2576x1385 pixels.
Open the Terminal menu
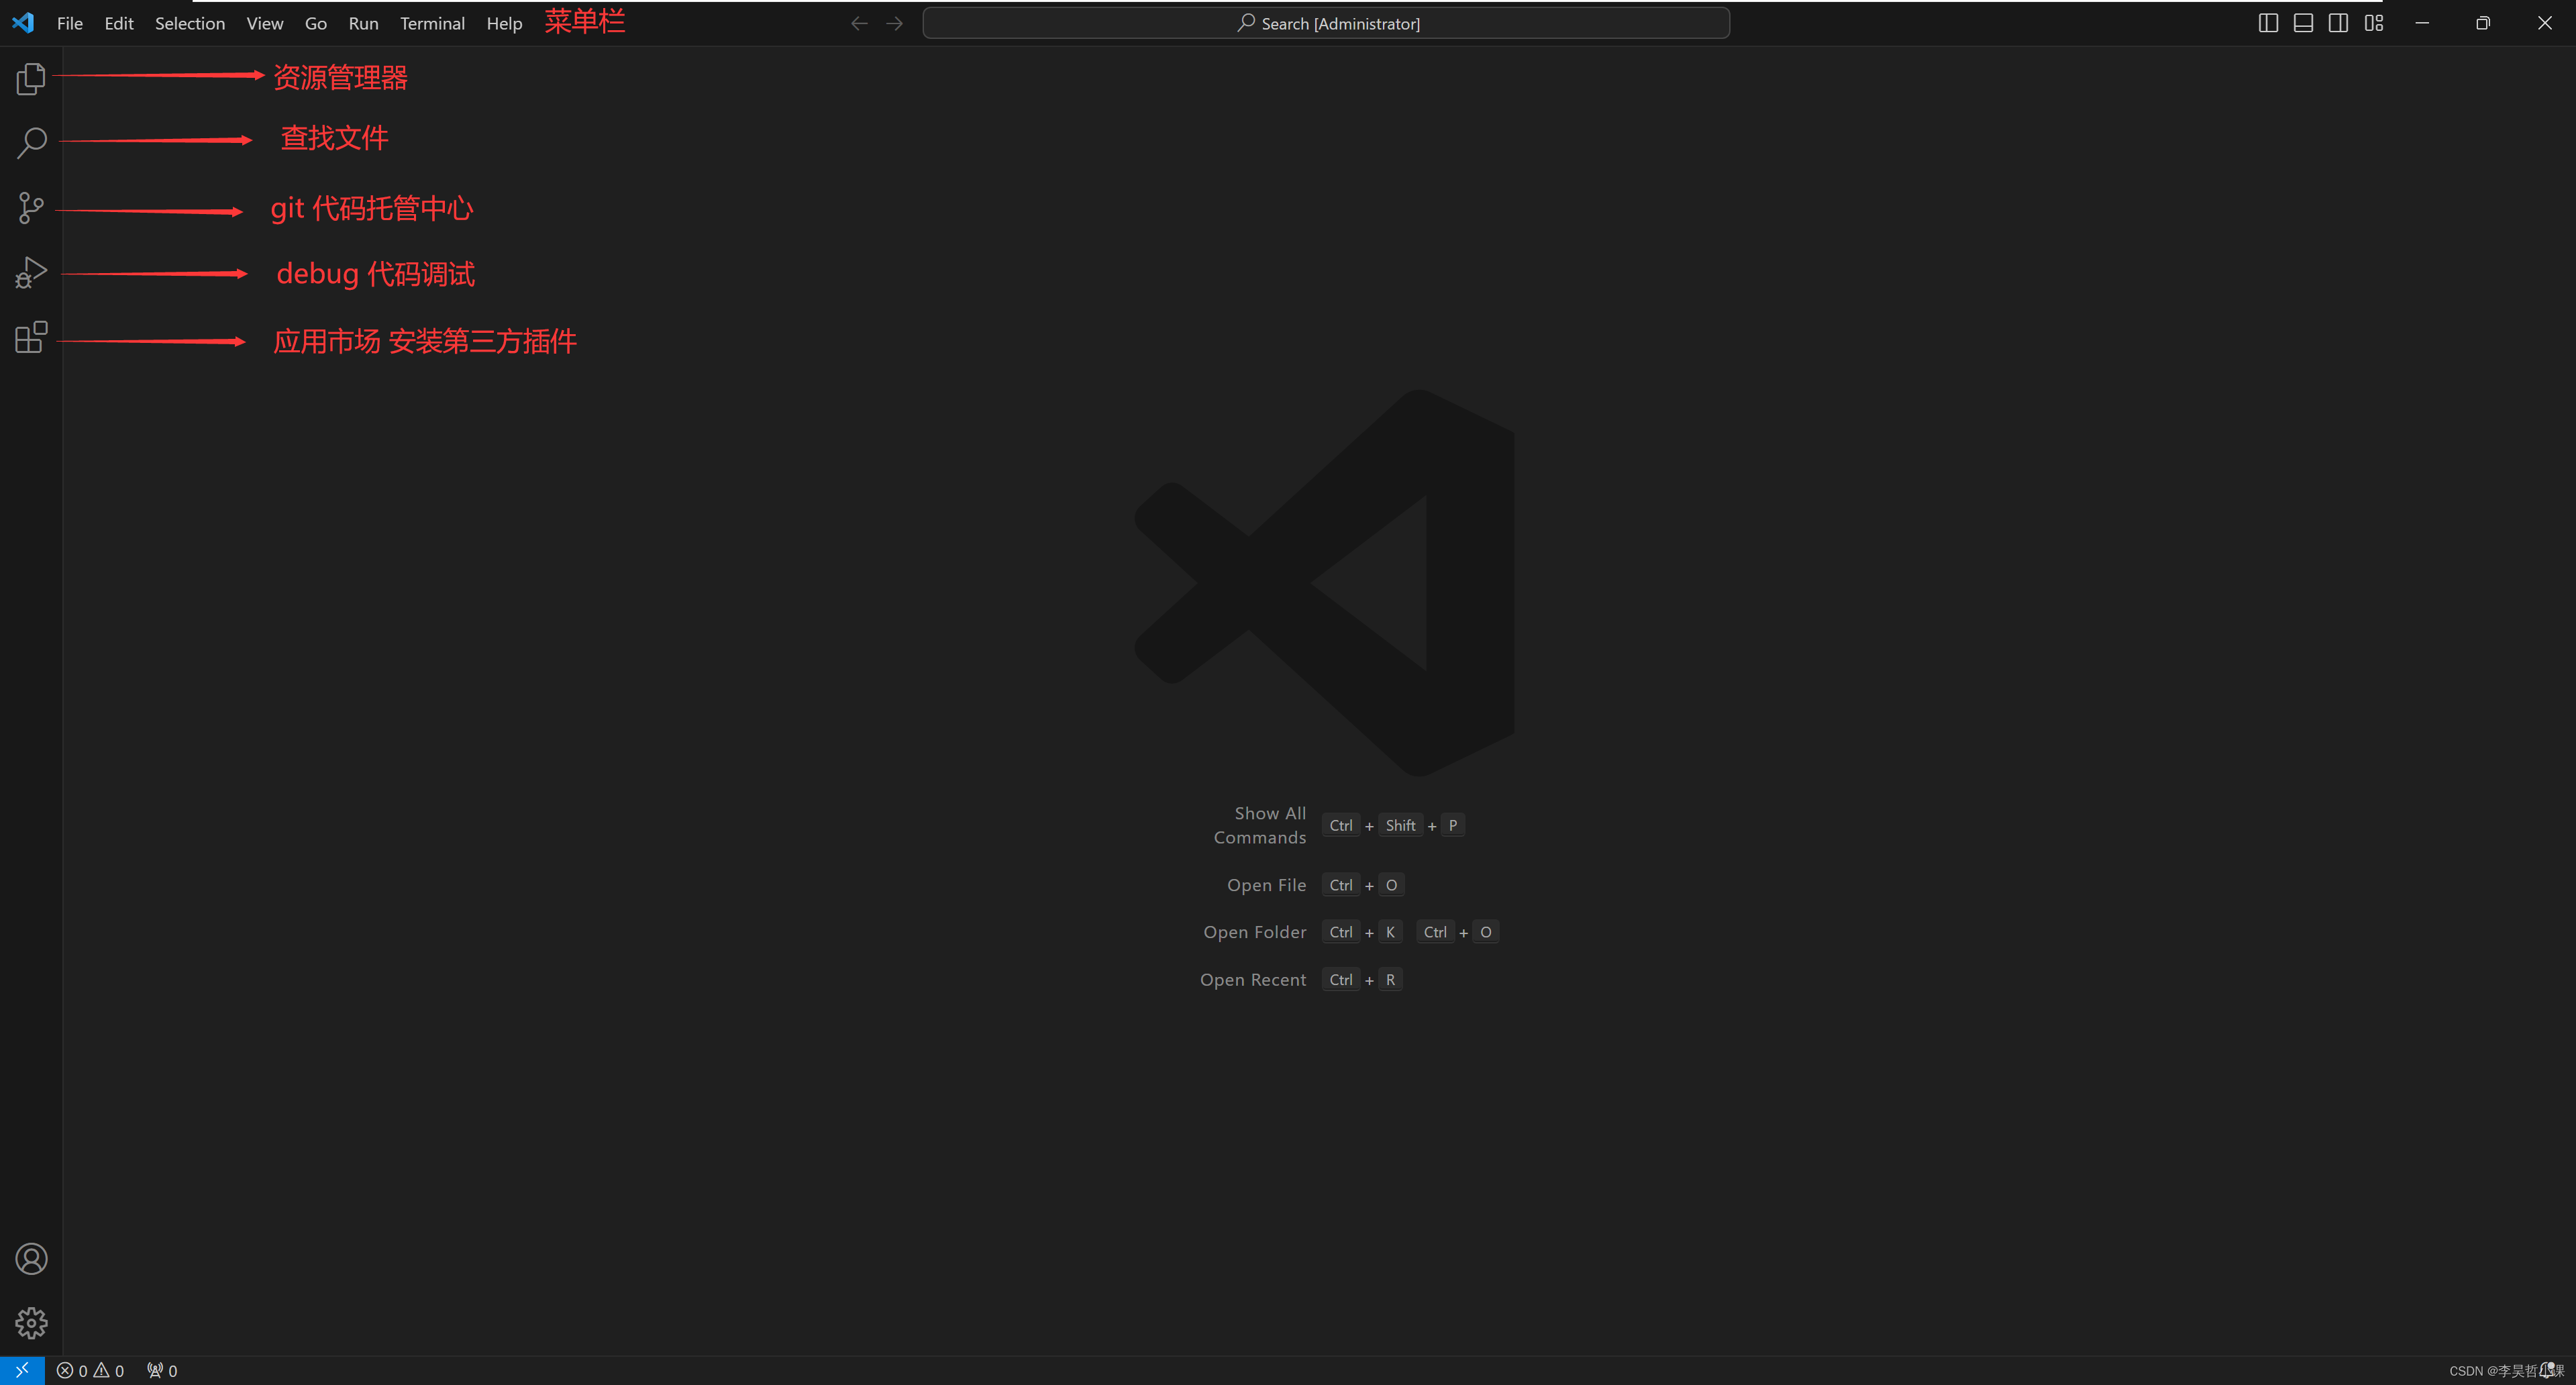pyautogui.click(x=432, y=23)
